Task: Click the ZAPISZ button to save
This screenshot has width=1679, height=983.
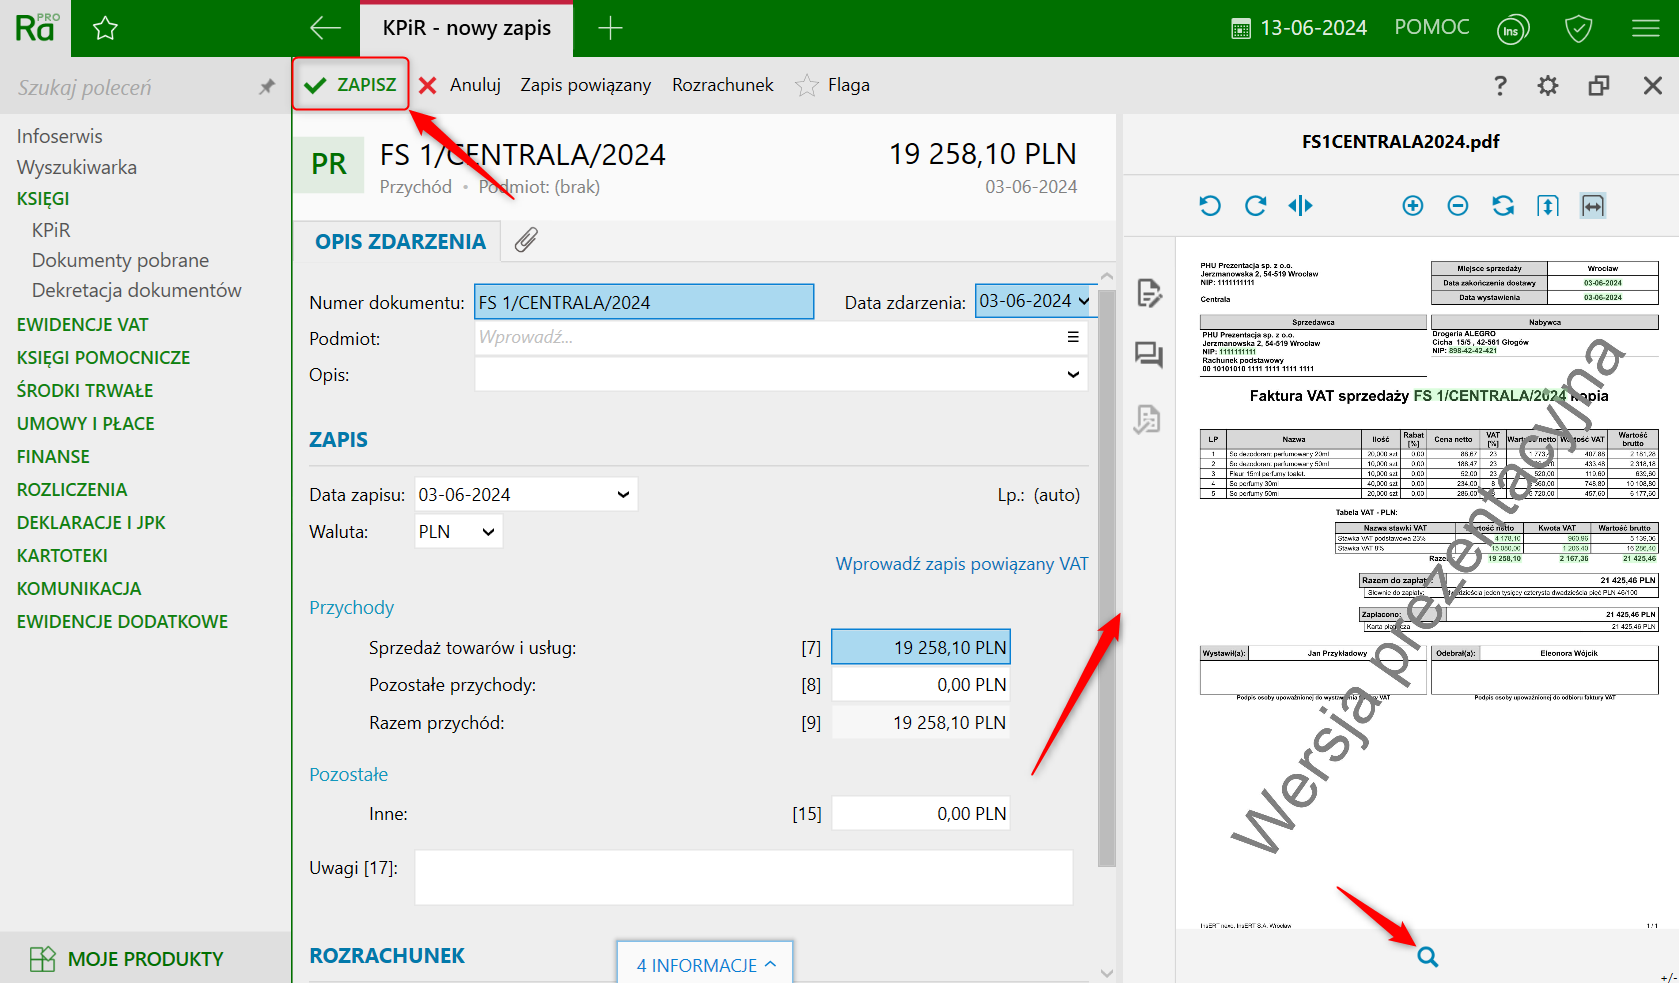Action: pyautogui.click(x=352, y=85)
